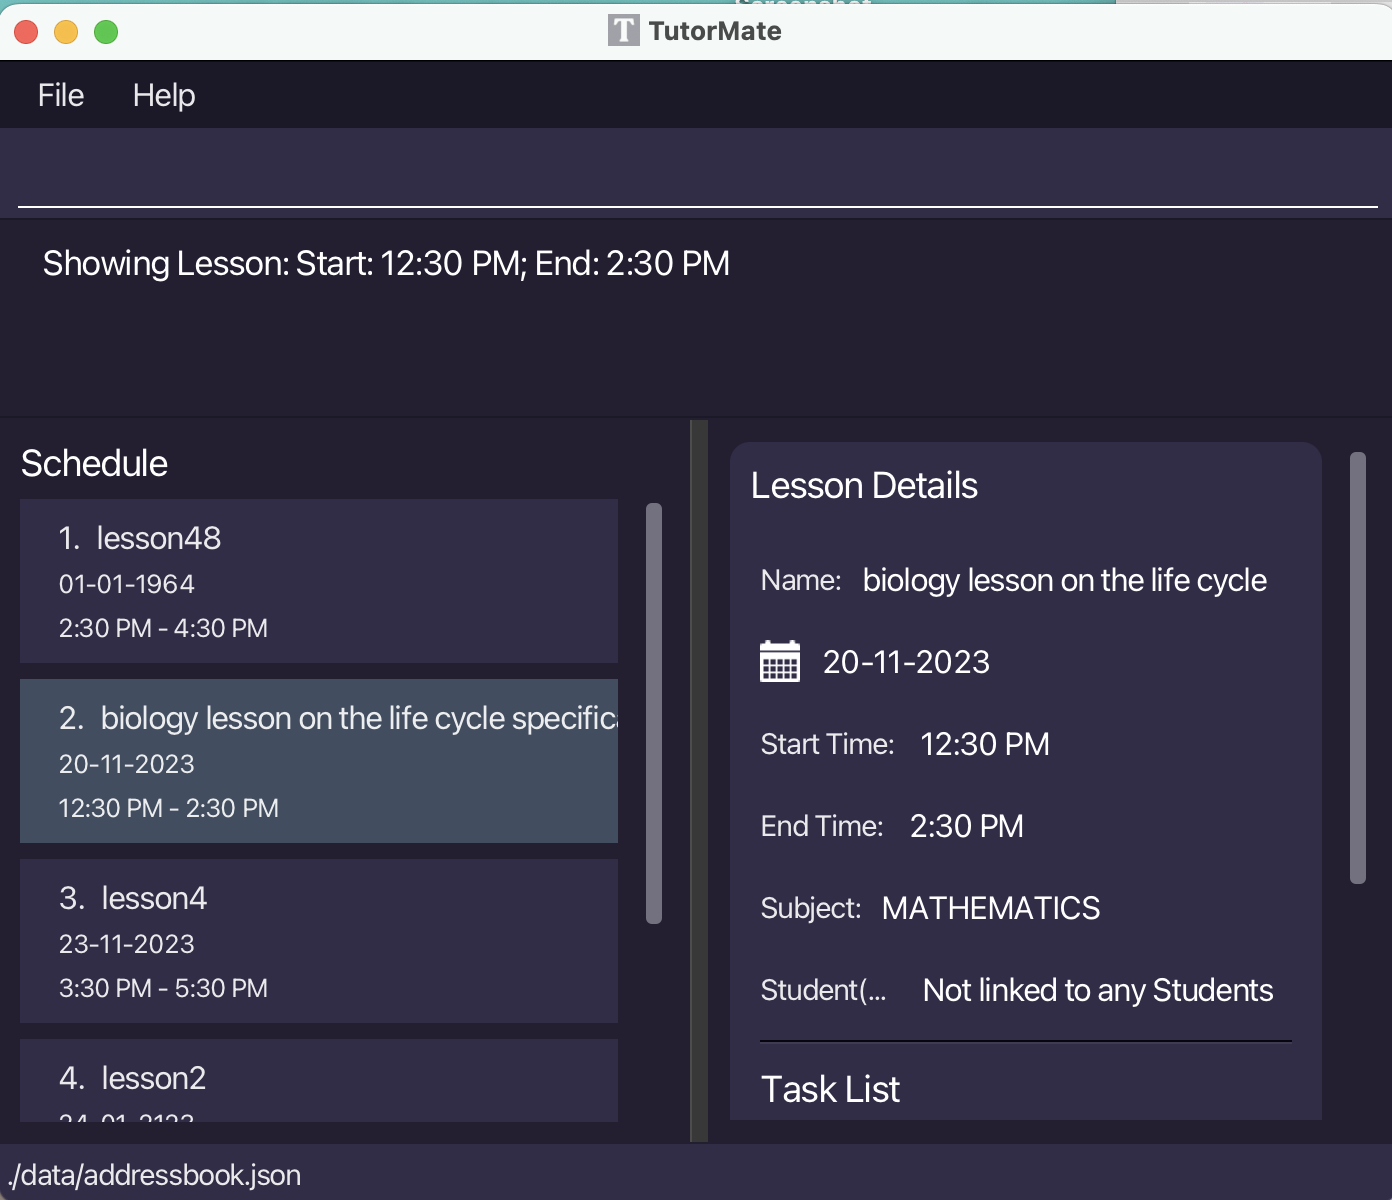Image resolution: width=1392 pixels, height=1200 pixels.
Task: Click the vertical divider between Schedule and Details
Action: tap(699, 780)
